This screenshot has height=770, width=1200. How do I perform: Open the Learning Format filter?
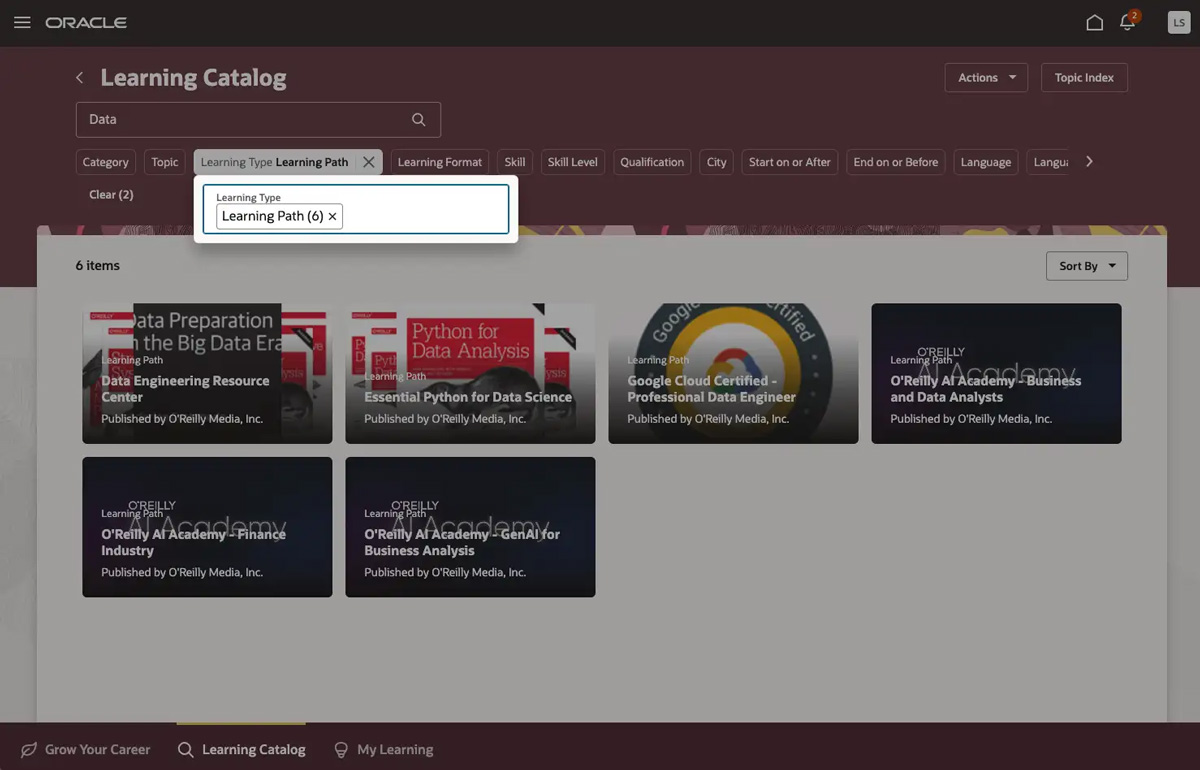click(440, 162)
